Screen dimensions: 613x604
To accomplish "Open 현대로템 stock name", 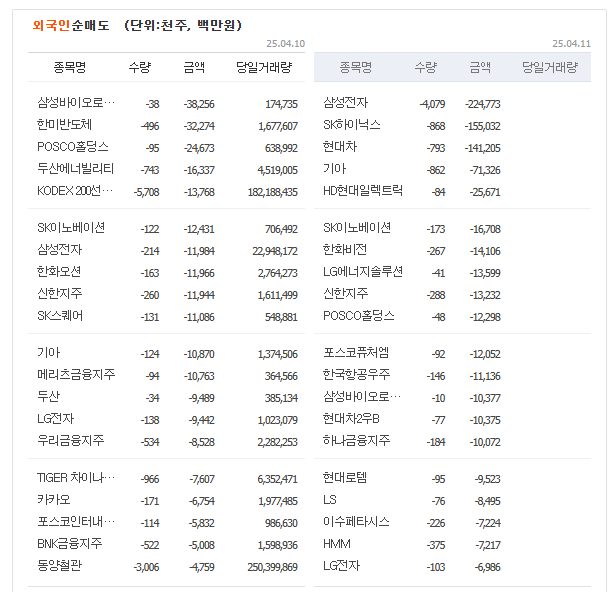I will click(x=345, y=478).
